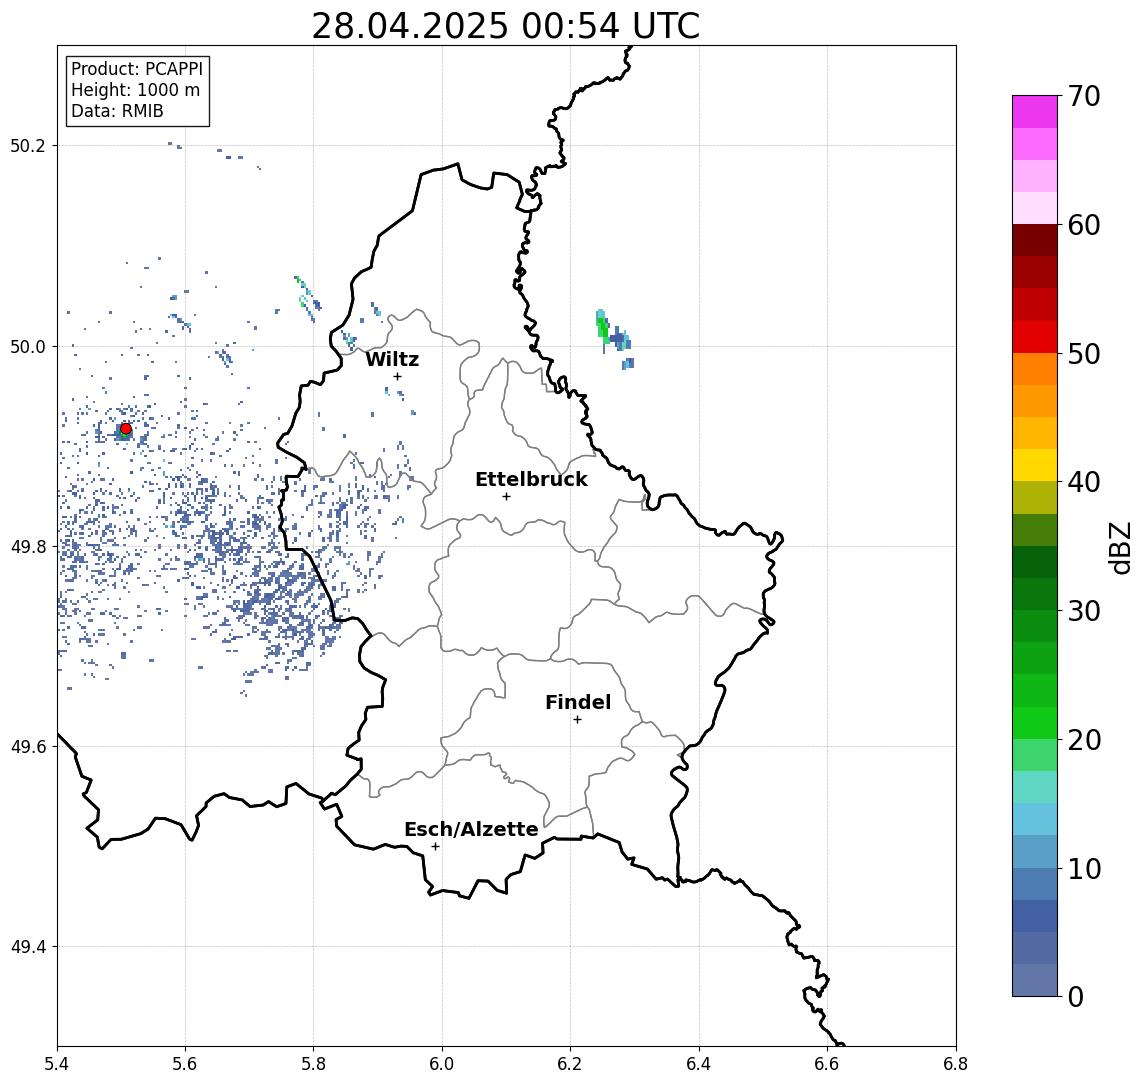Click the longitude tick label 5.8
Image resolution: width=1145 pixels, height=1084 pixels.
(x=314, y=1064)
